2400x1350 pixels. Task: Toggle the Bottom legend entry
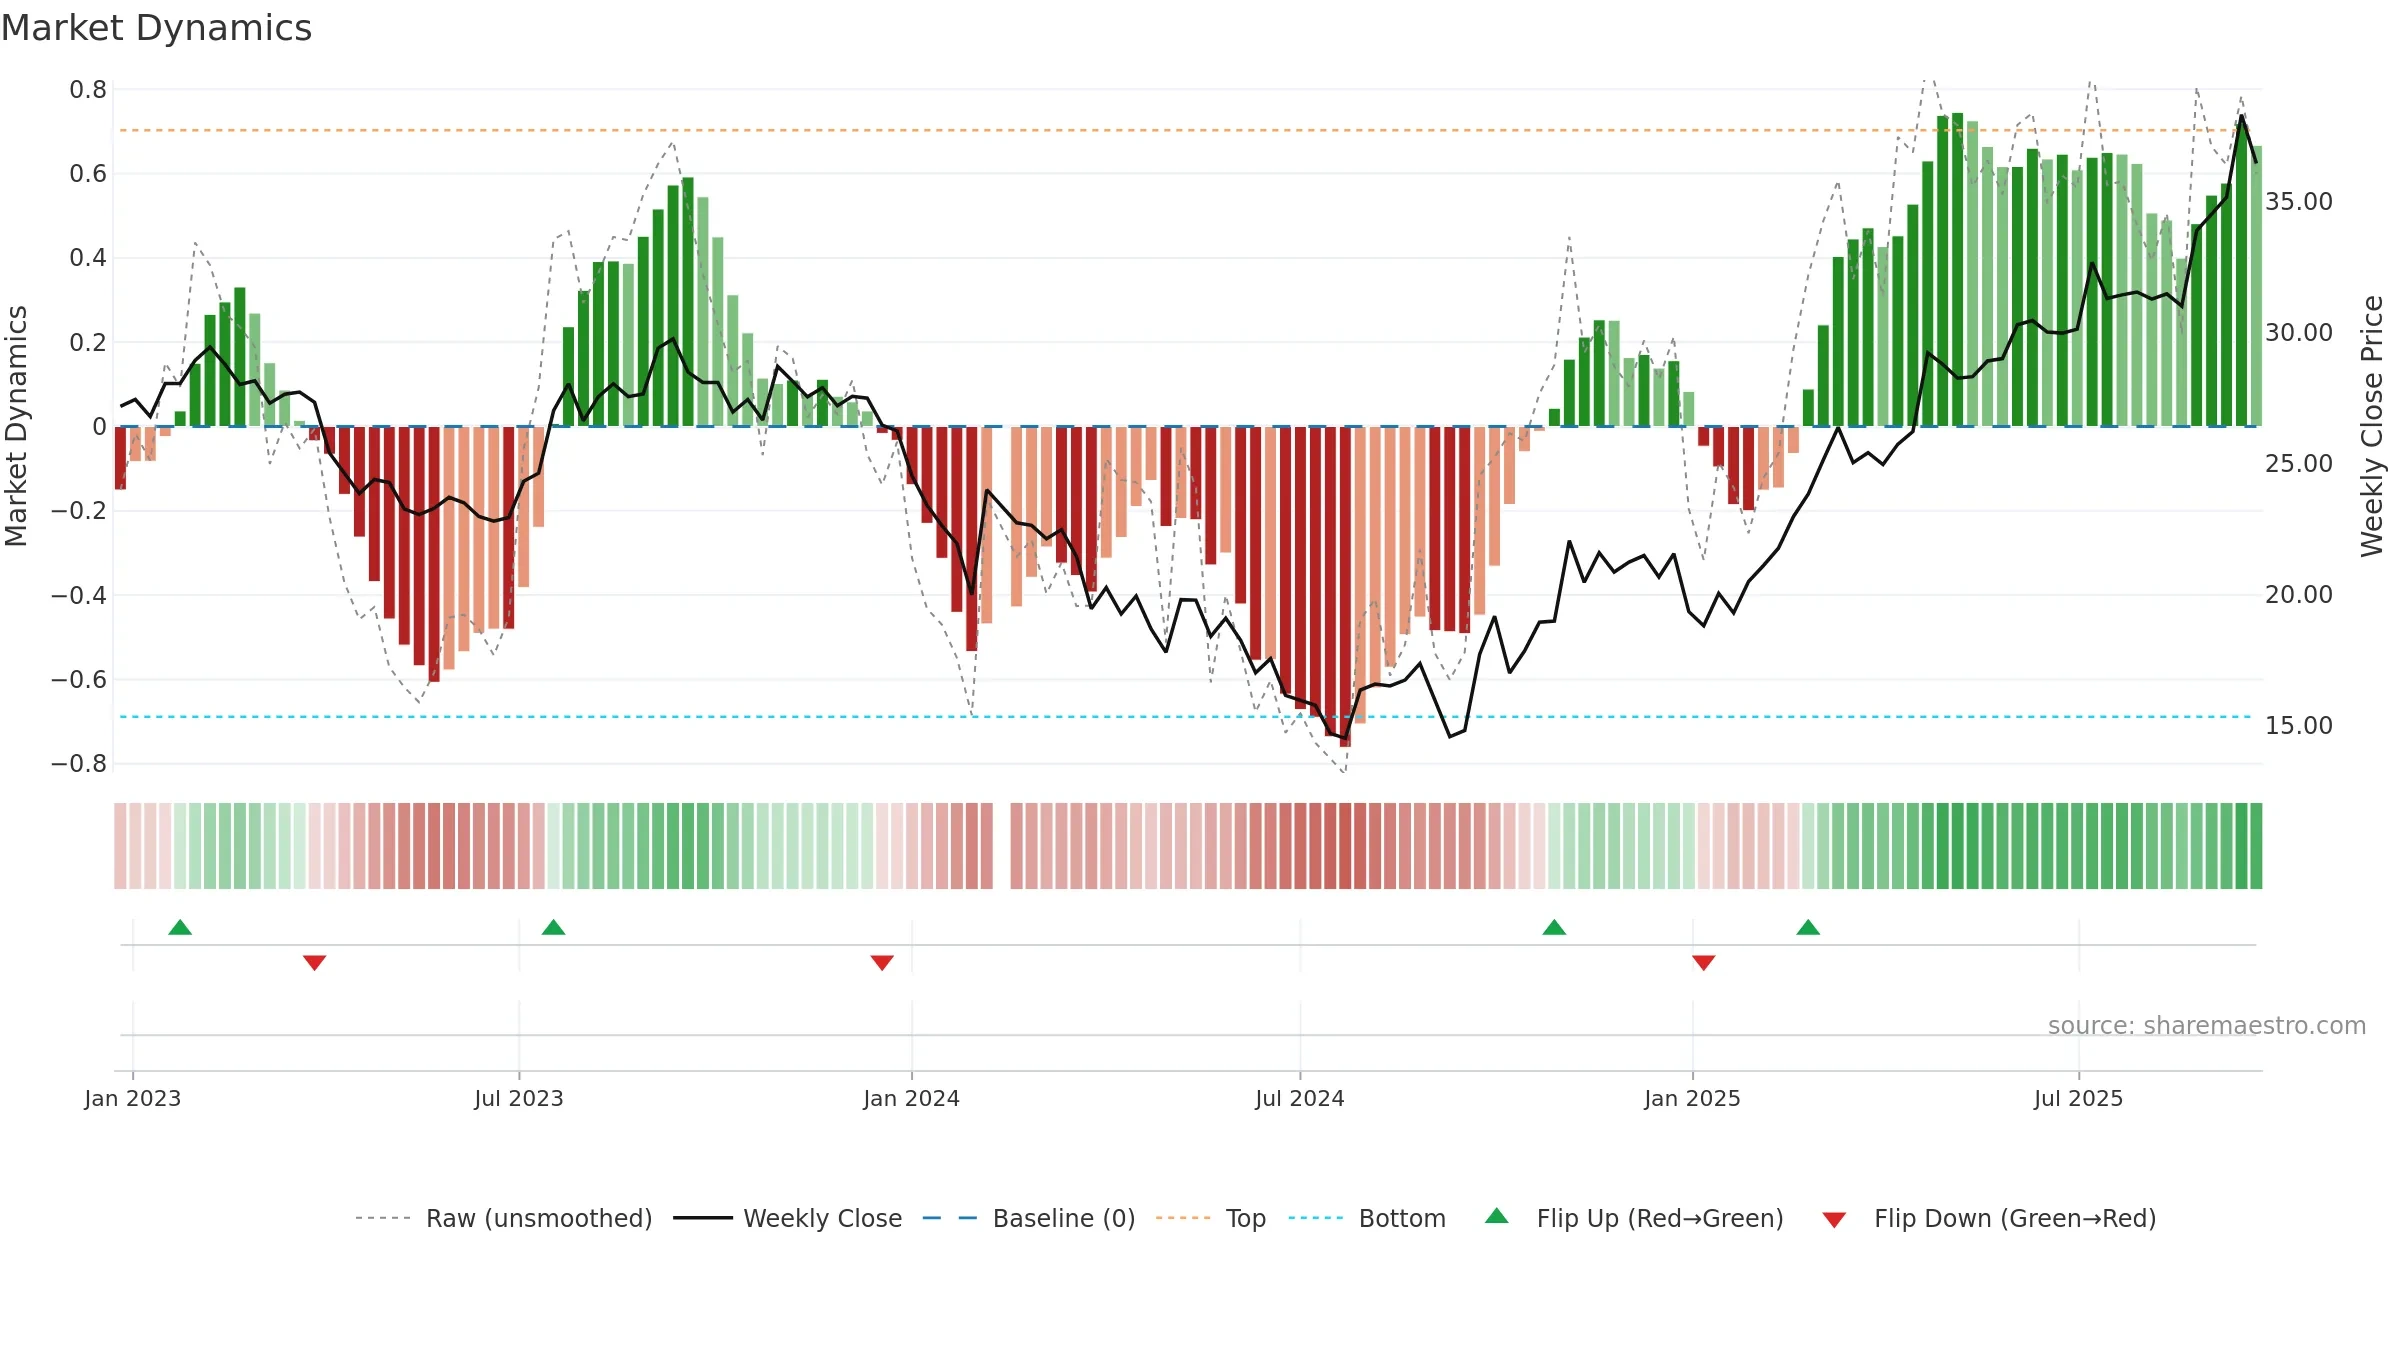pos(1367,1218)
